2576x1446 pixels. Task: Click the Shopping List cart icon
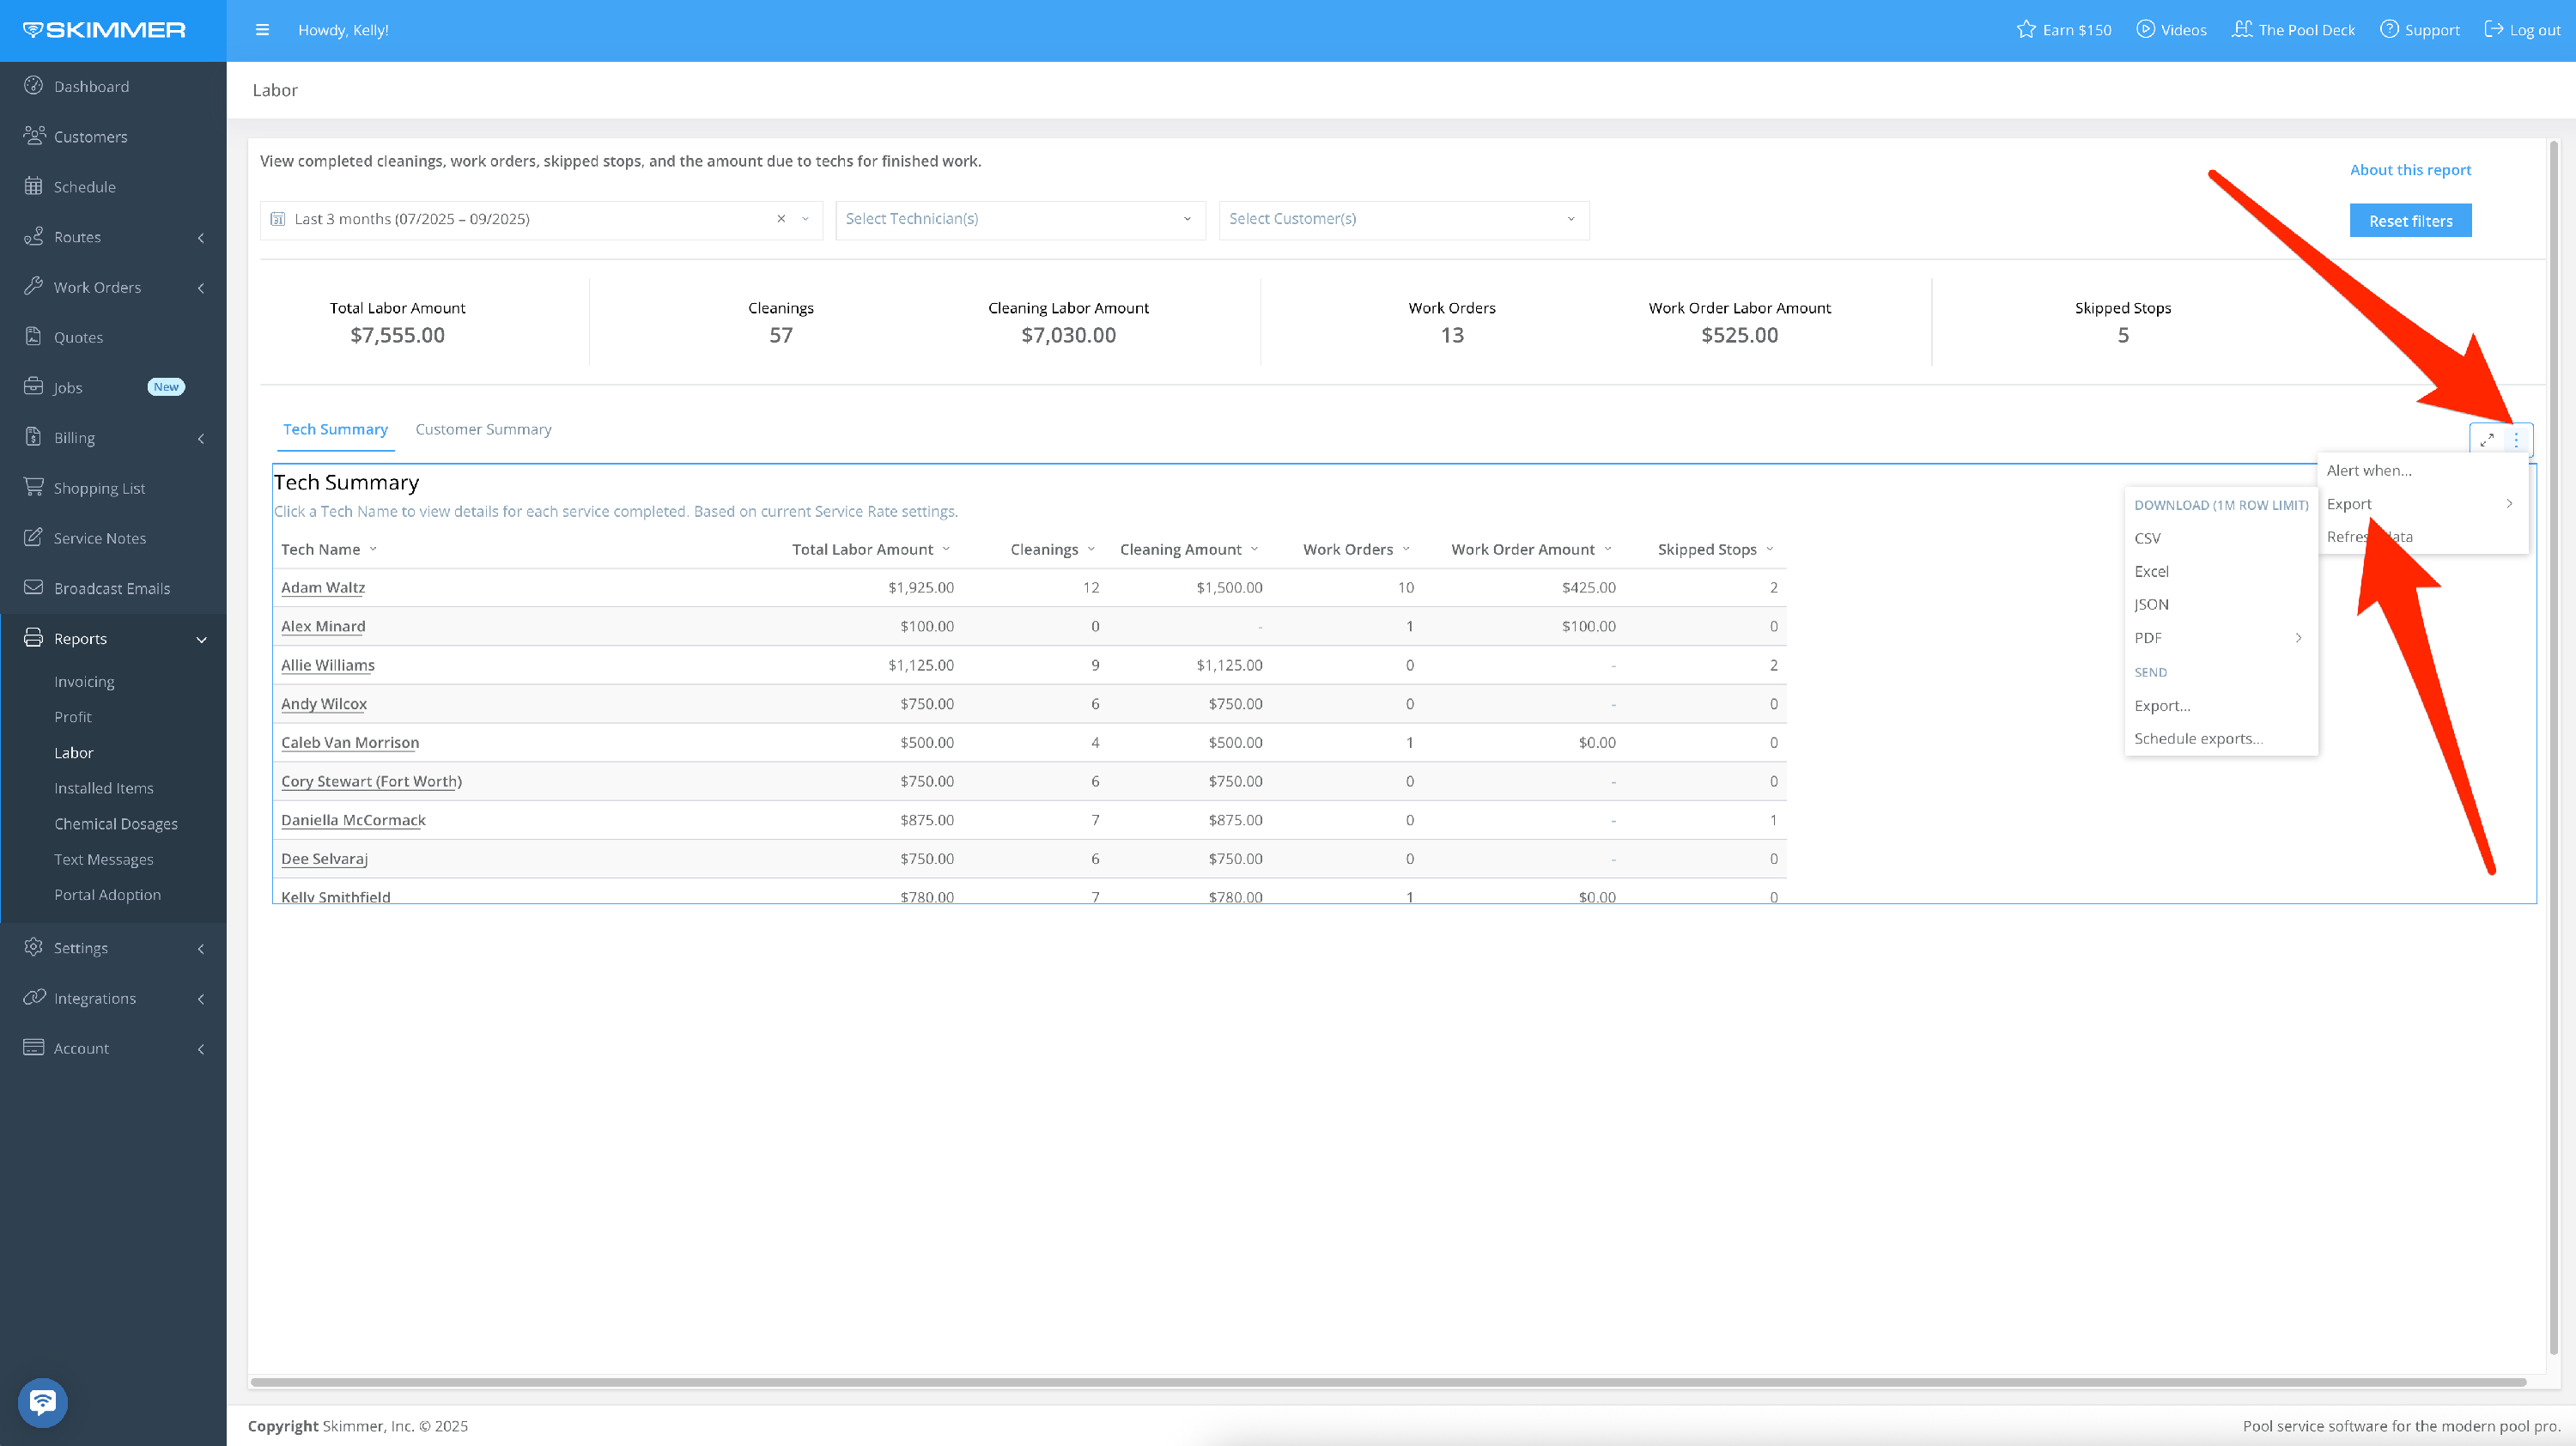[34, 487]
